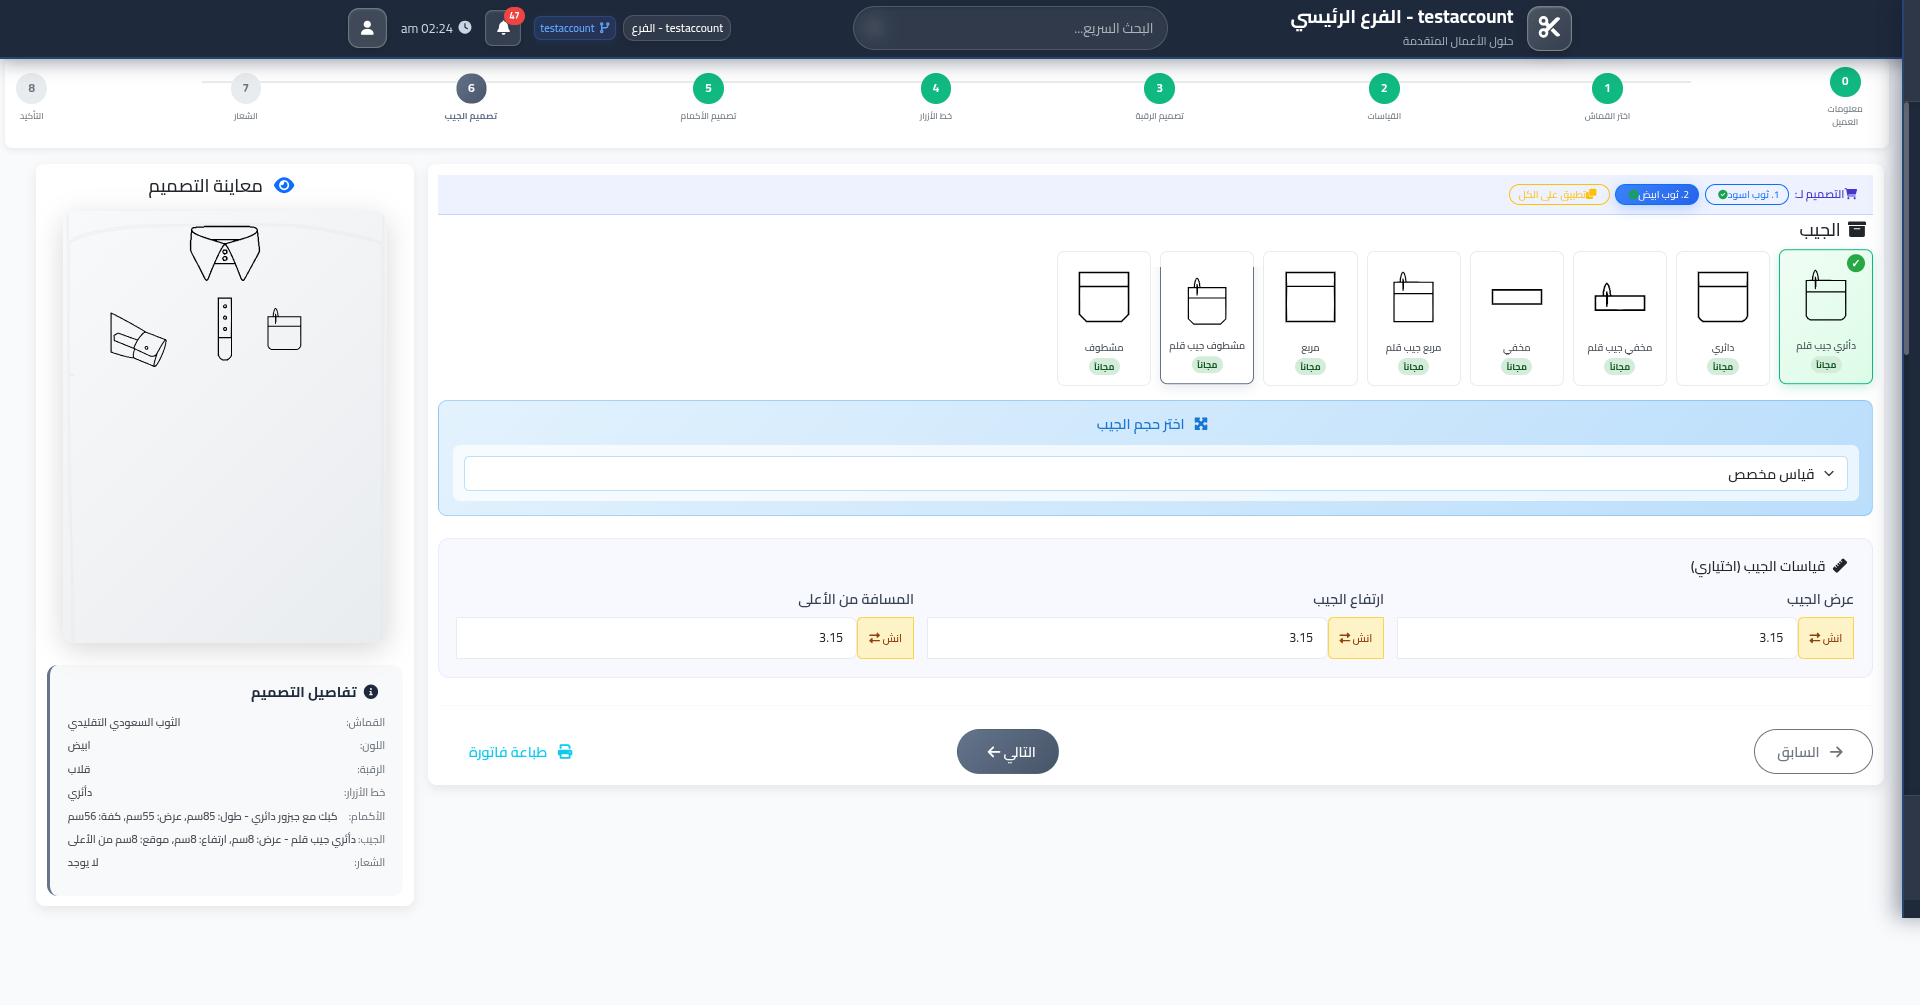Viewport: 1920px width, 1005px height.
Task: Toggle the انش unit for عرض الجيب
Action: pos(1825,637)
